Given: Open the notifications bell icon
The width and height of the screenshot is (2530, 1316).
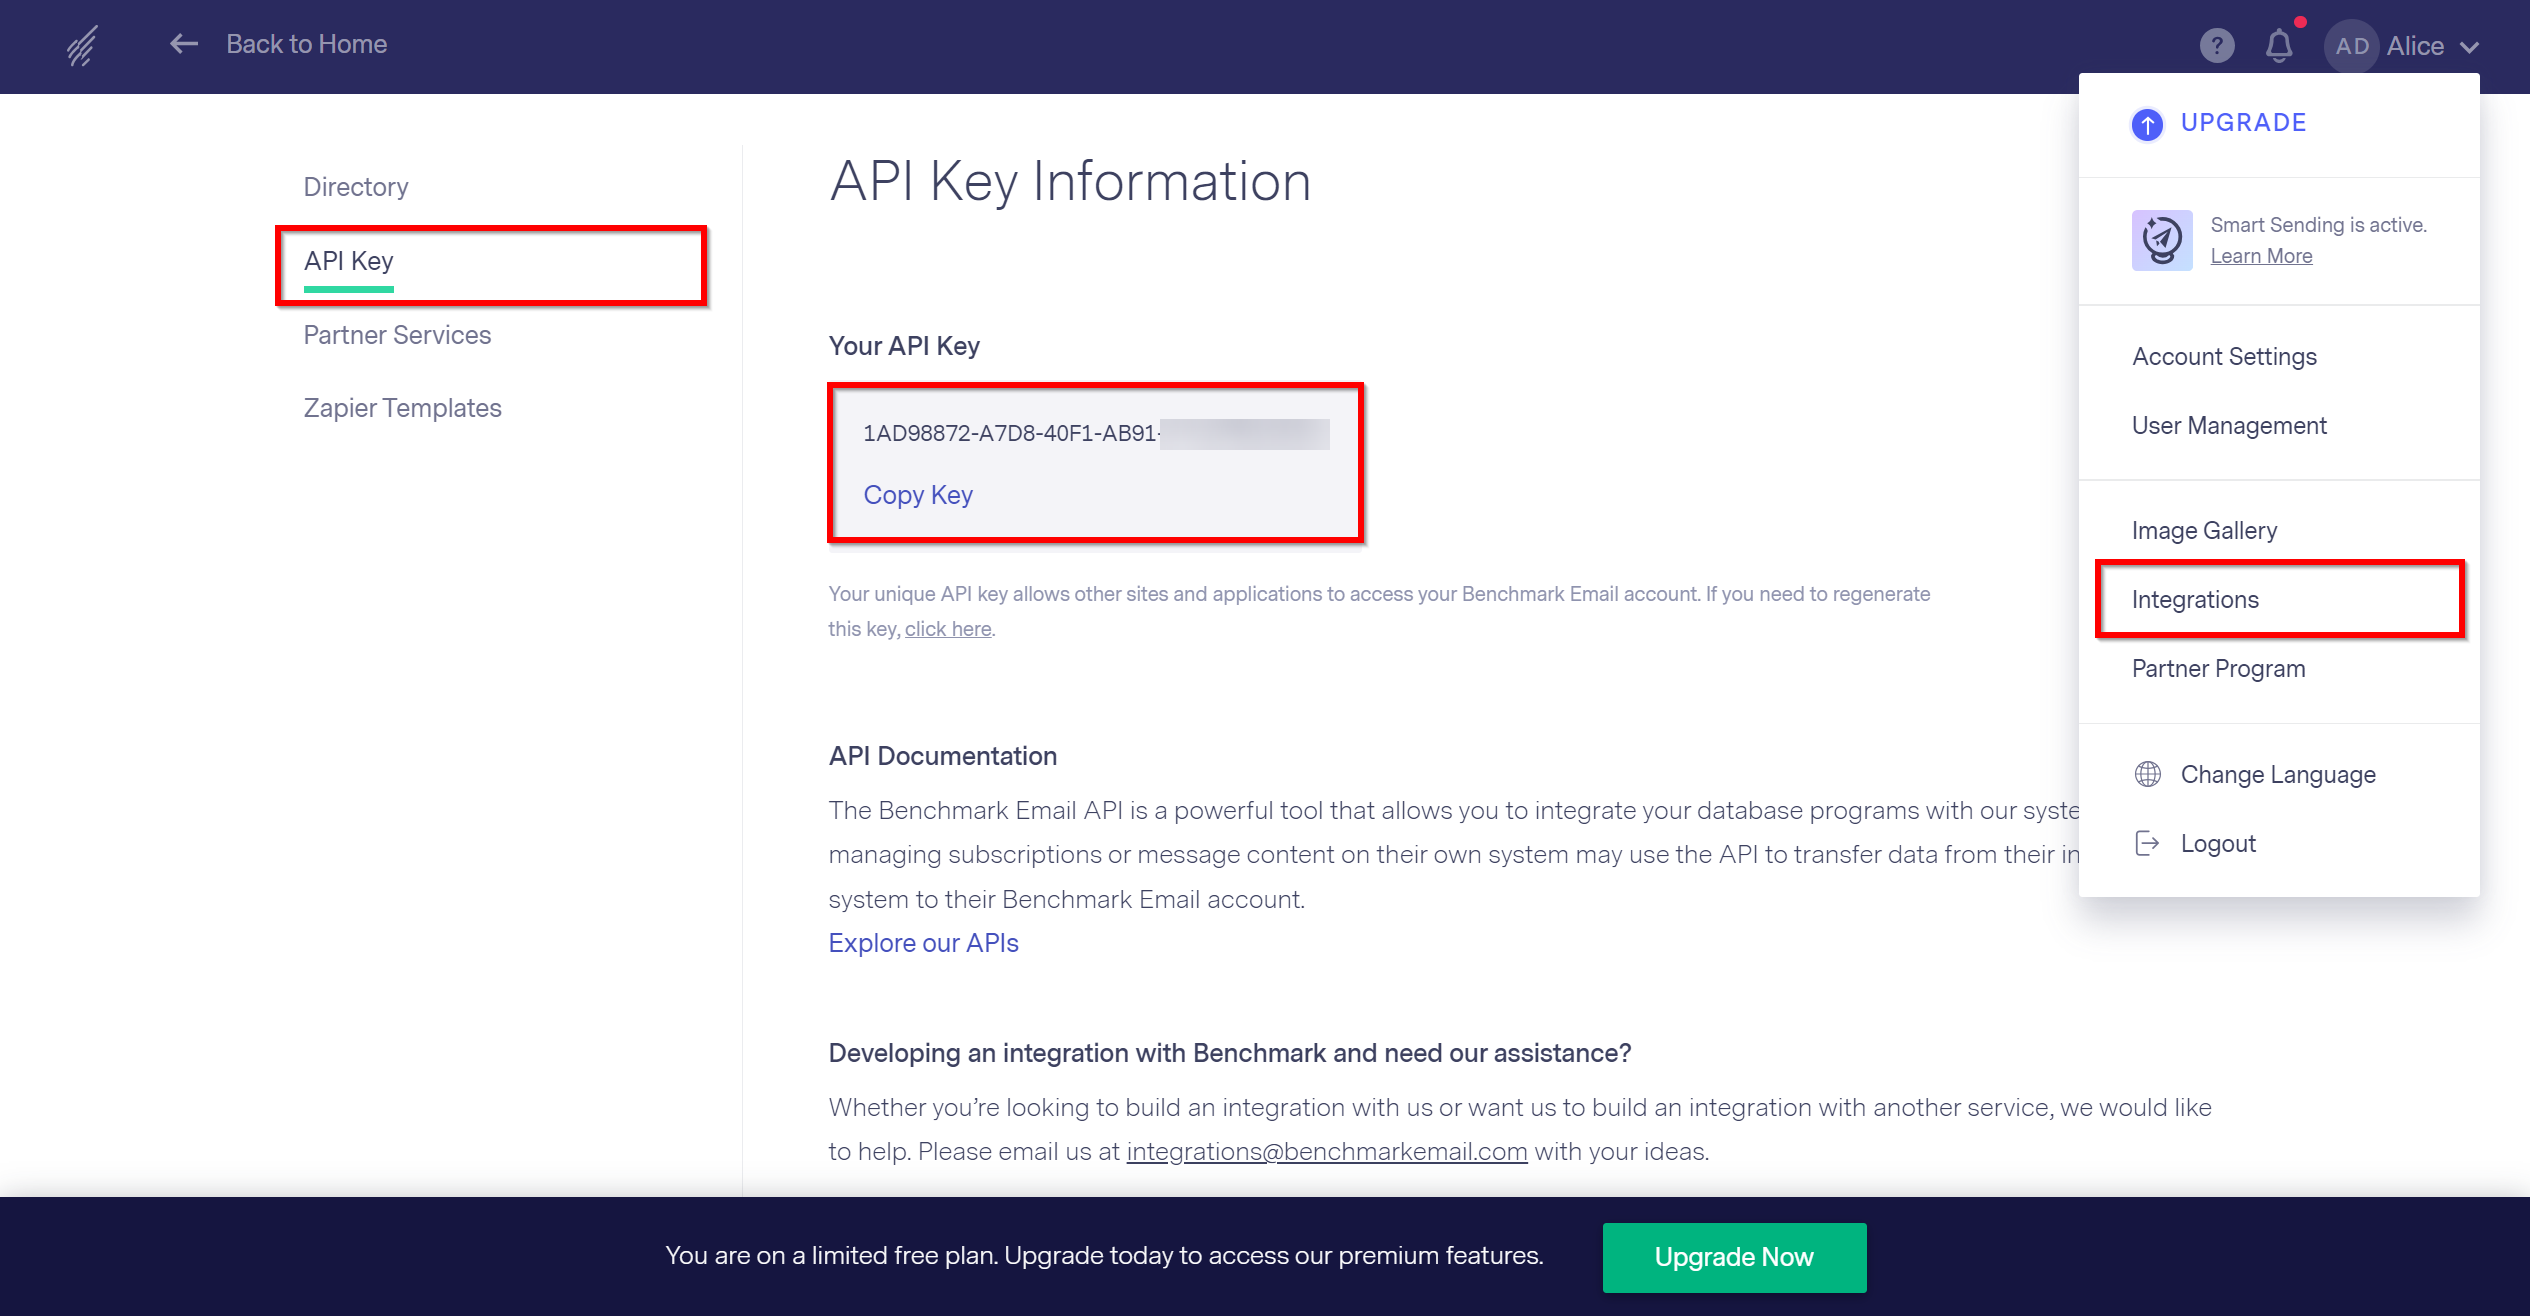Looking at the screenshot, I should [2279, 45].
